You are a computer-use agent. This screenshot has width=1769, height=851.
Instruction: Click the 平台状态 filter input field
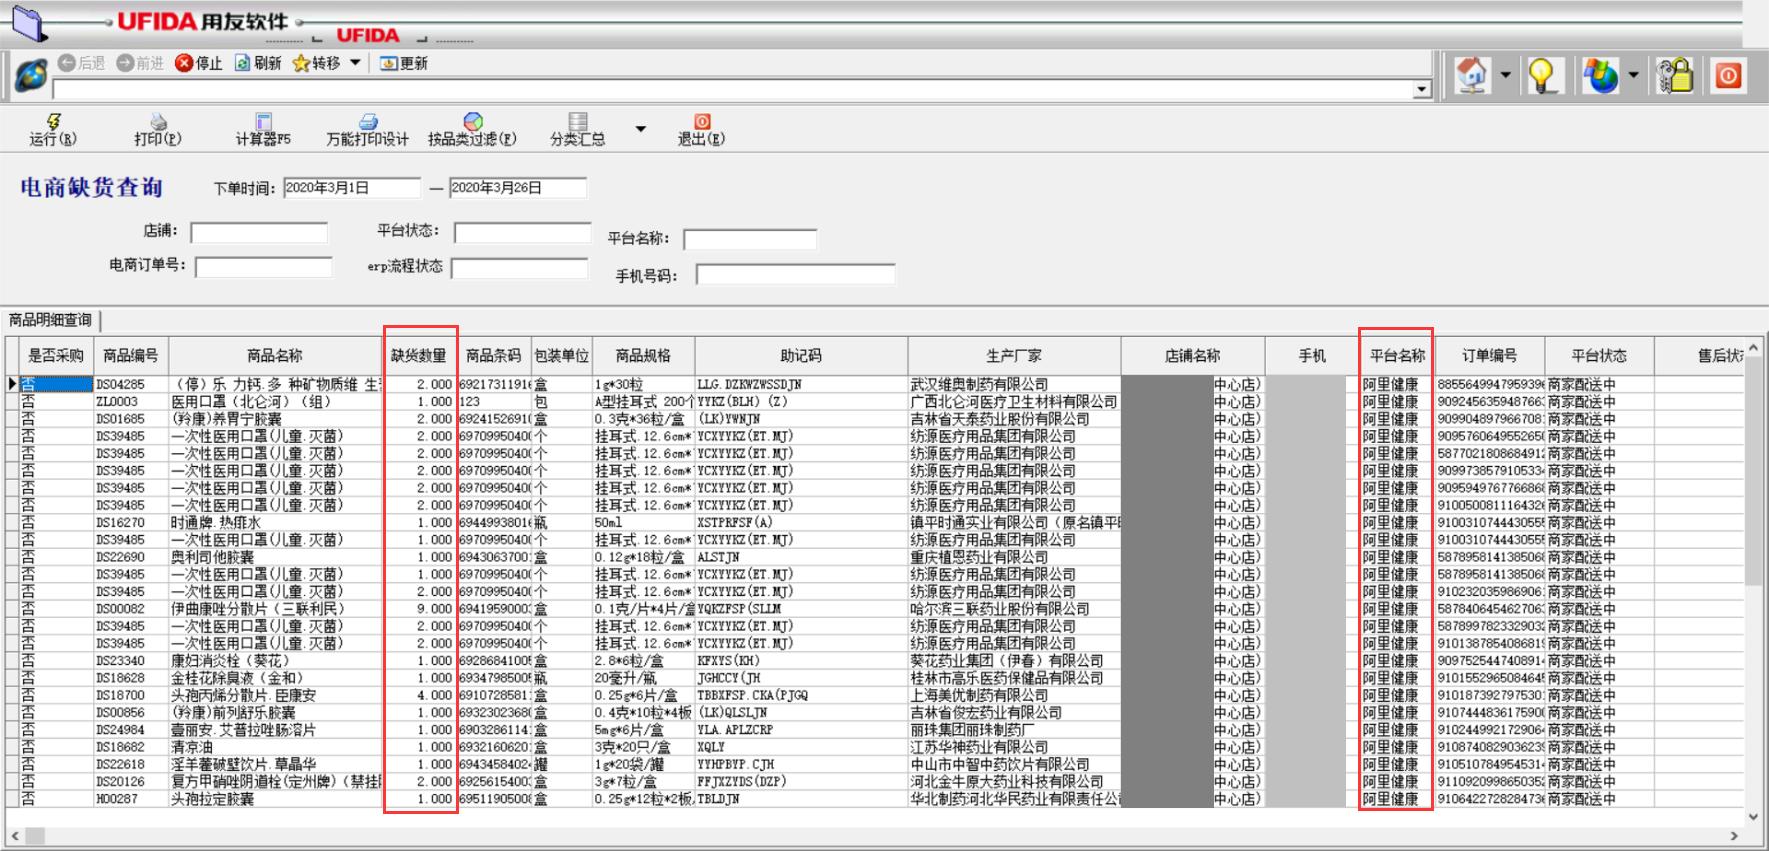523,233
